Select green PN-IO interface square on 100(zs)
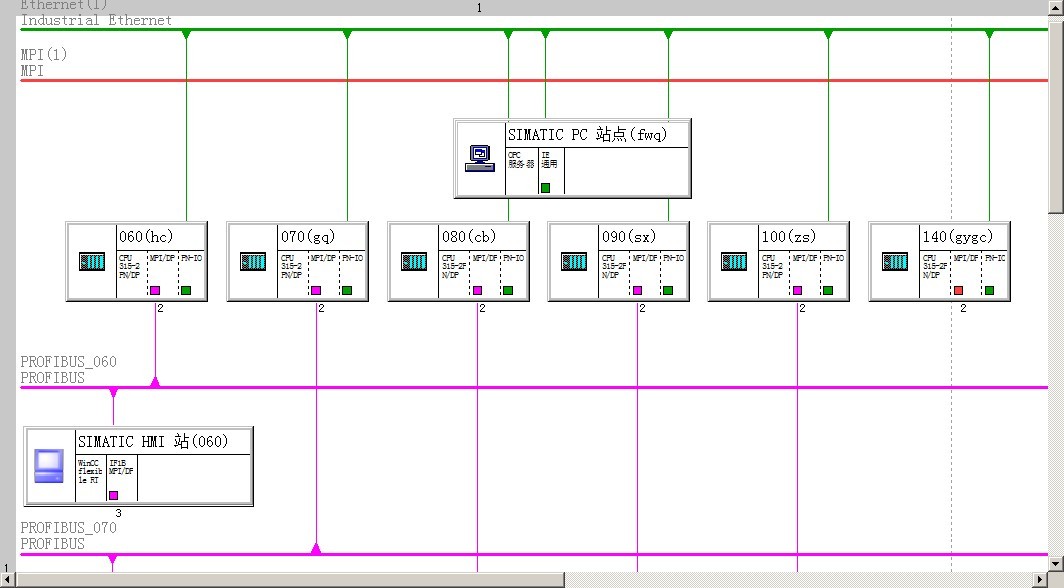 click(x=828, y=290)
